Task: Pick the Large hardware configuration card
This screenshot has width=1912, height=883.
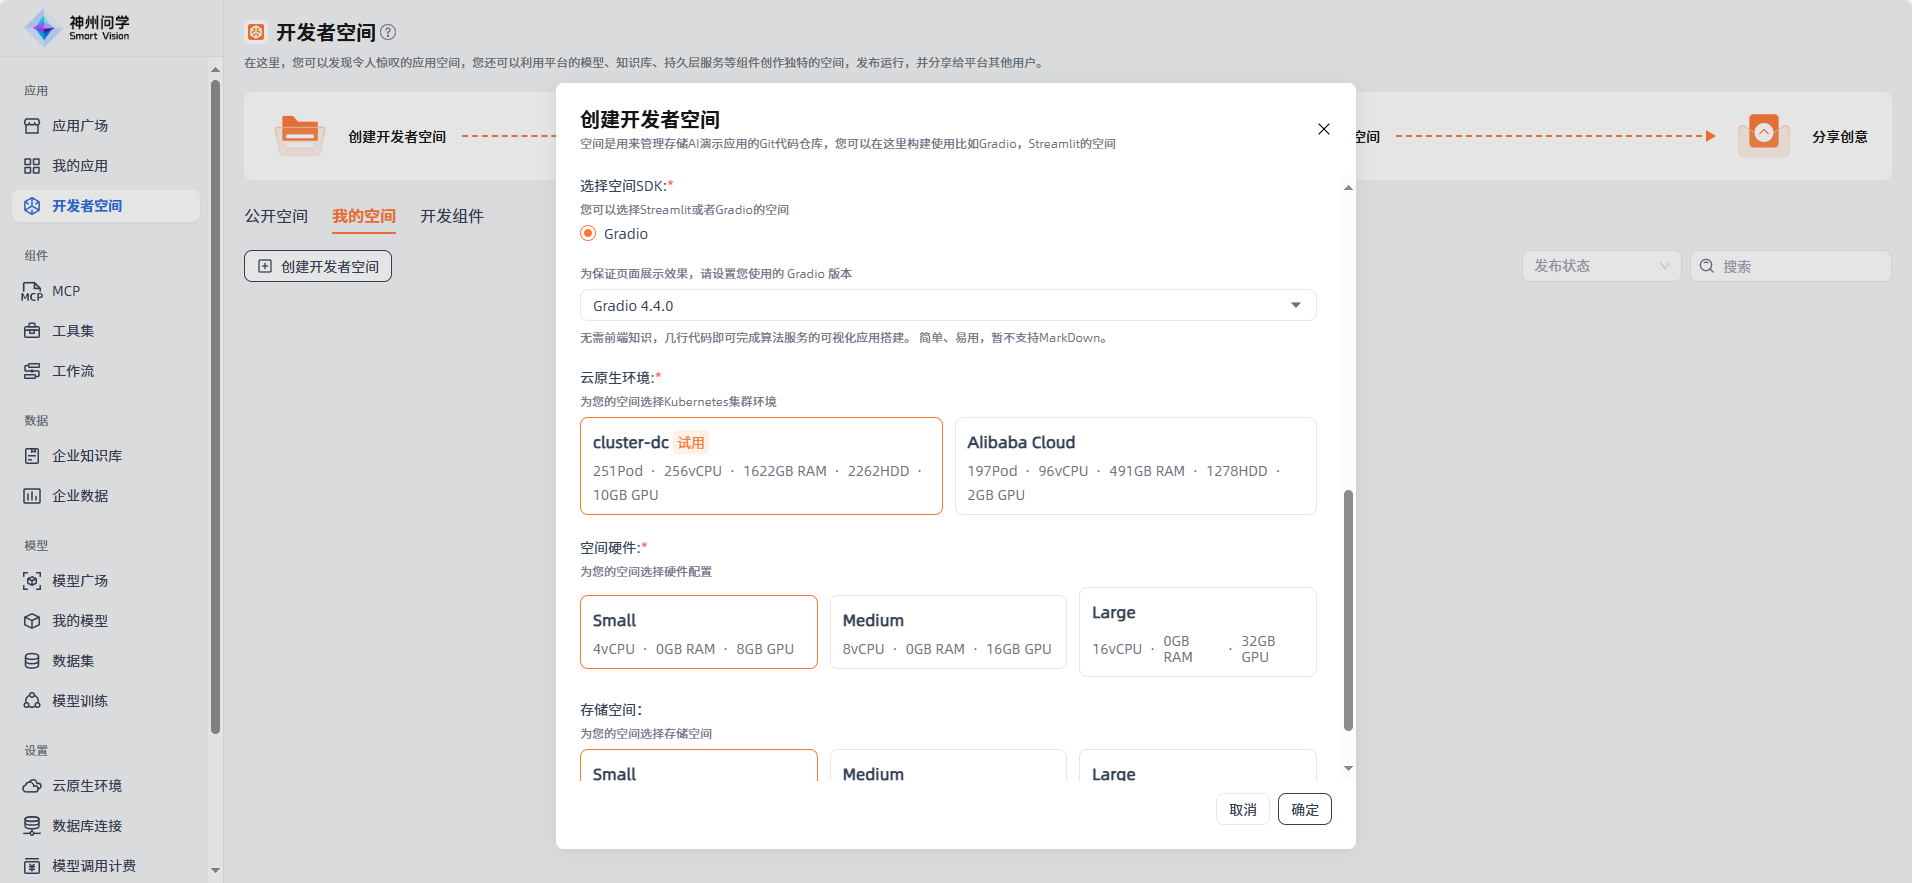Action: click(x=1197, y=632)
